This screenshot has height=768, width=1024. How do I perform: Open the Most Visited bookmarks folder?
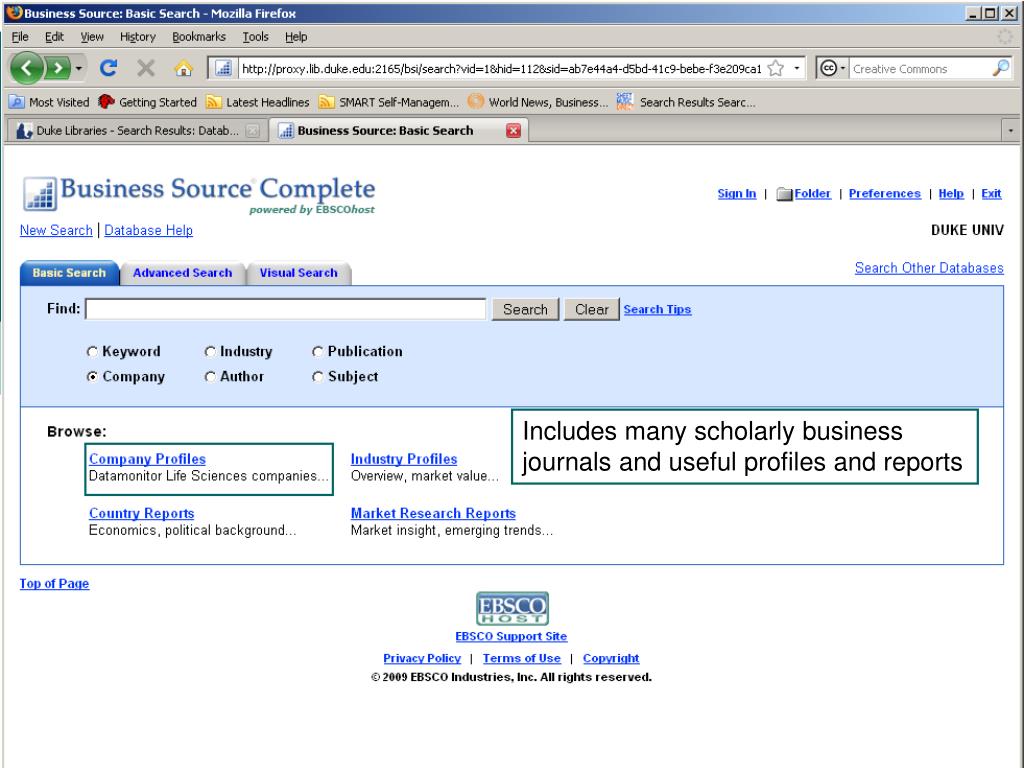click(50, 102)
